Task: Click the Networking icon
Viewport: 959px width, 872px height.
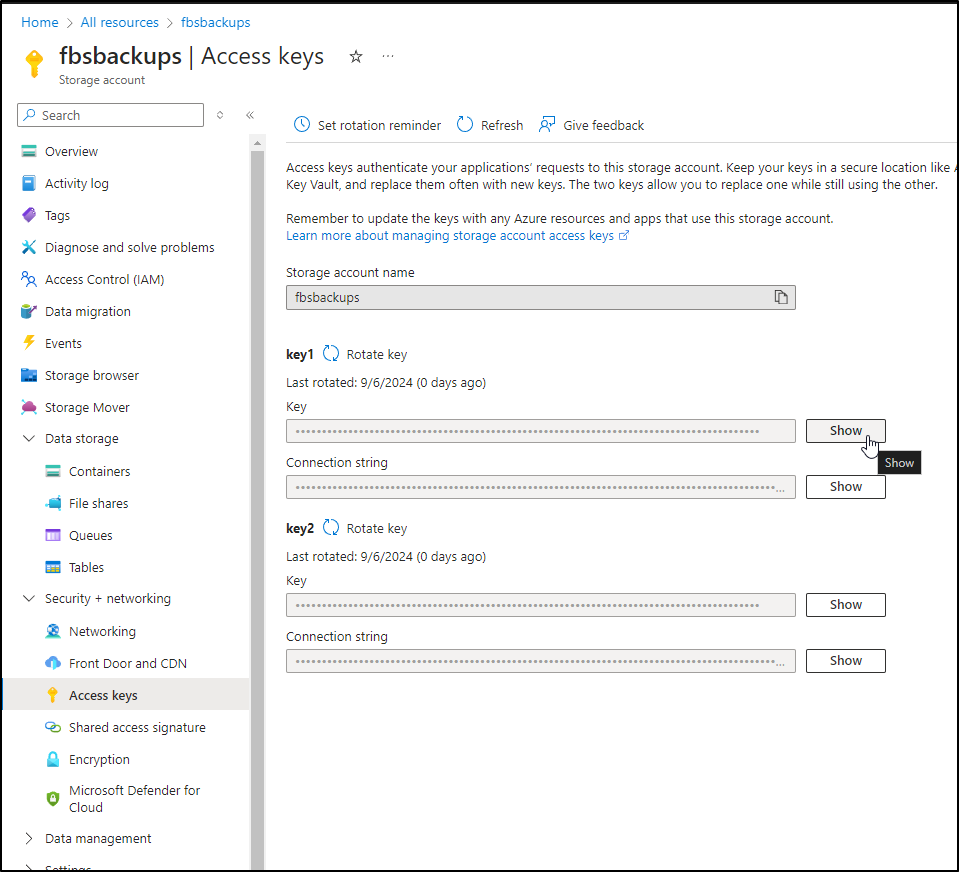Action: tap(53, 631)
